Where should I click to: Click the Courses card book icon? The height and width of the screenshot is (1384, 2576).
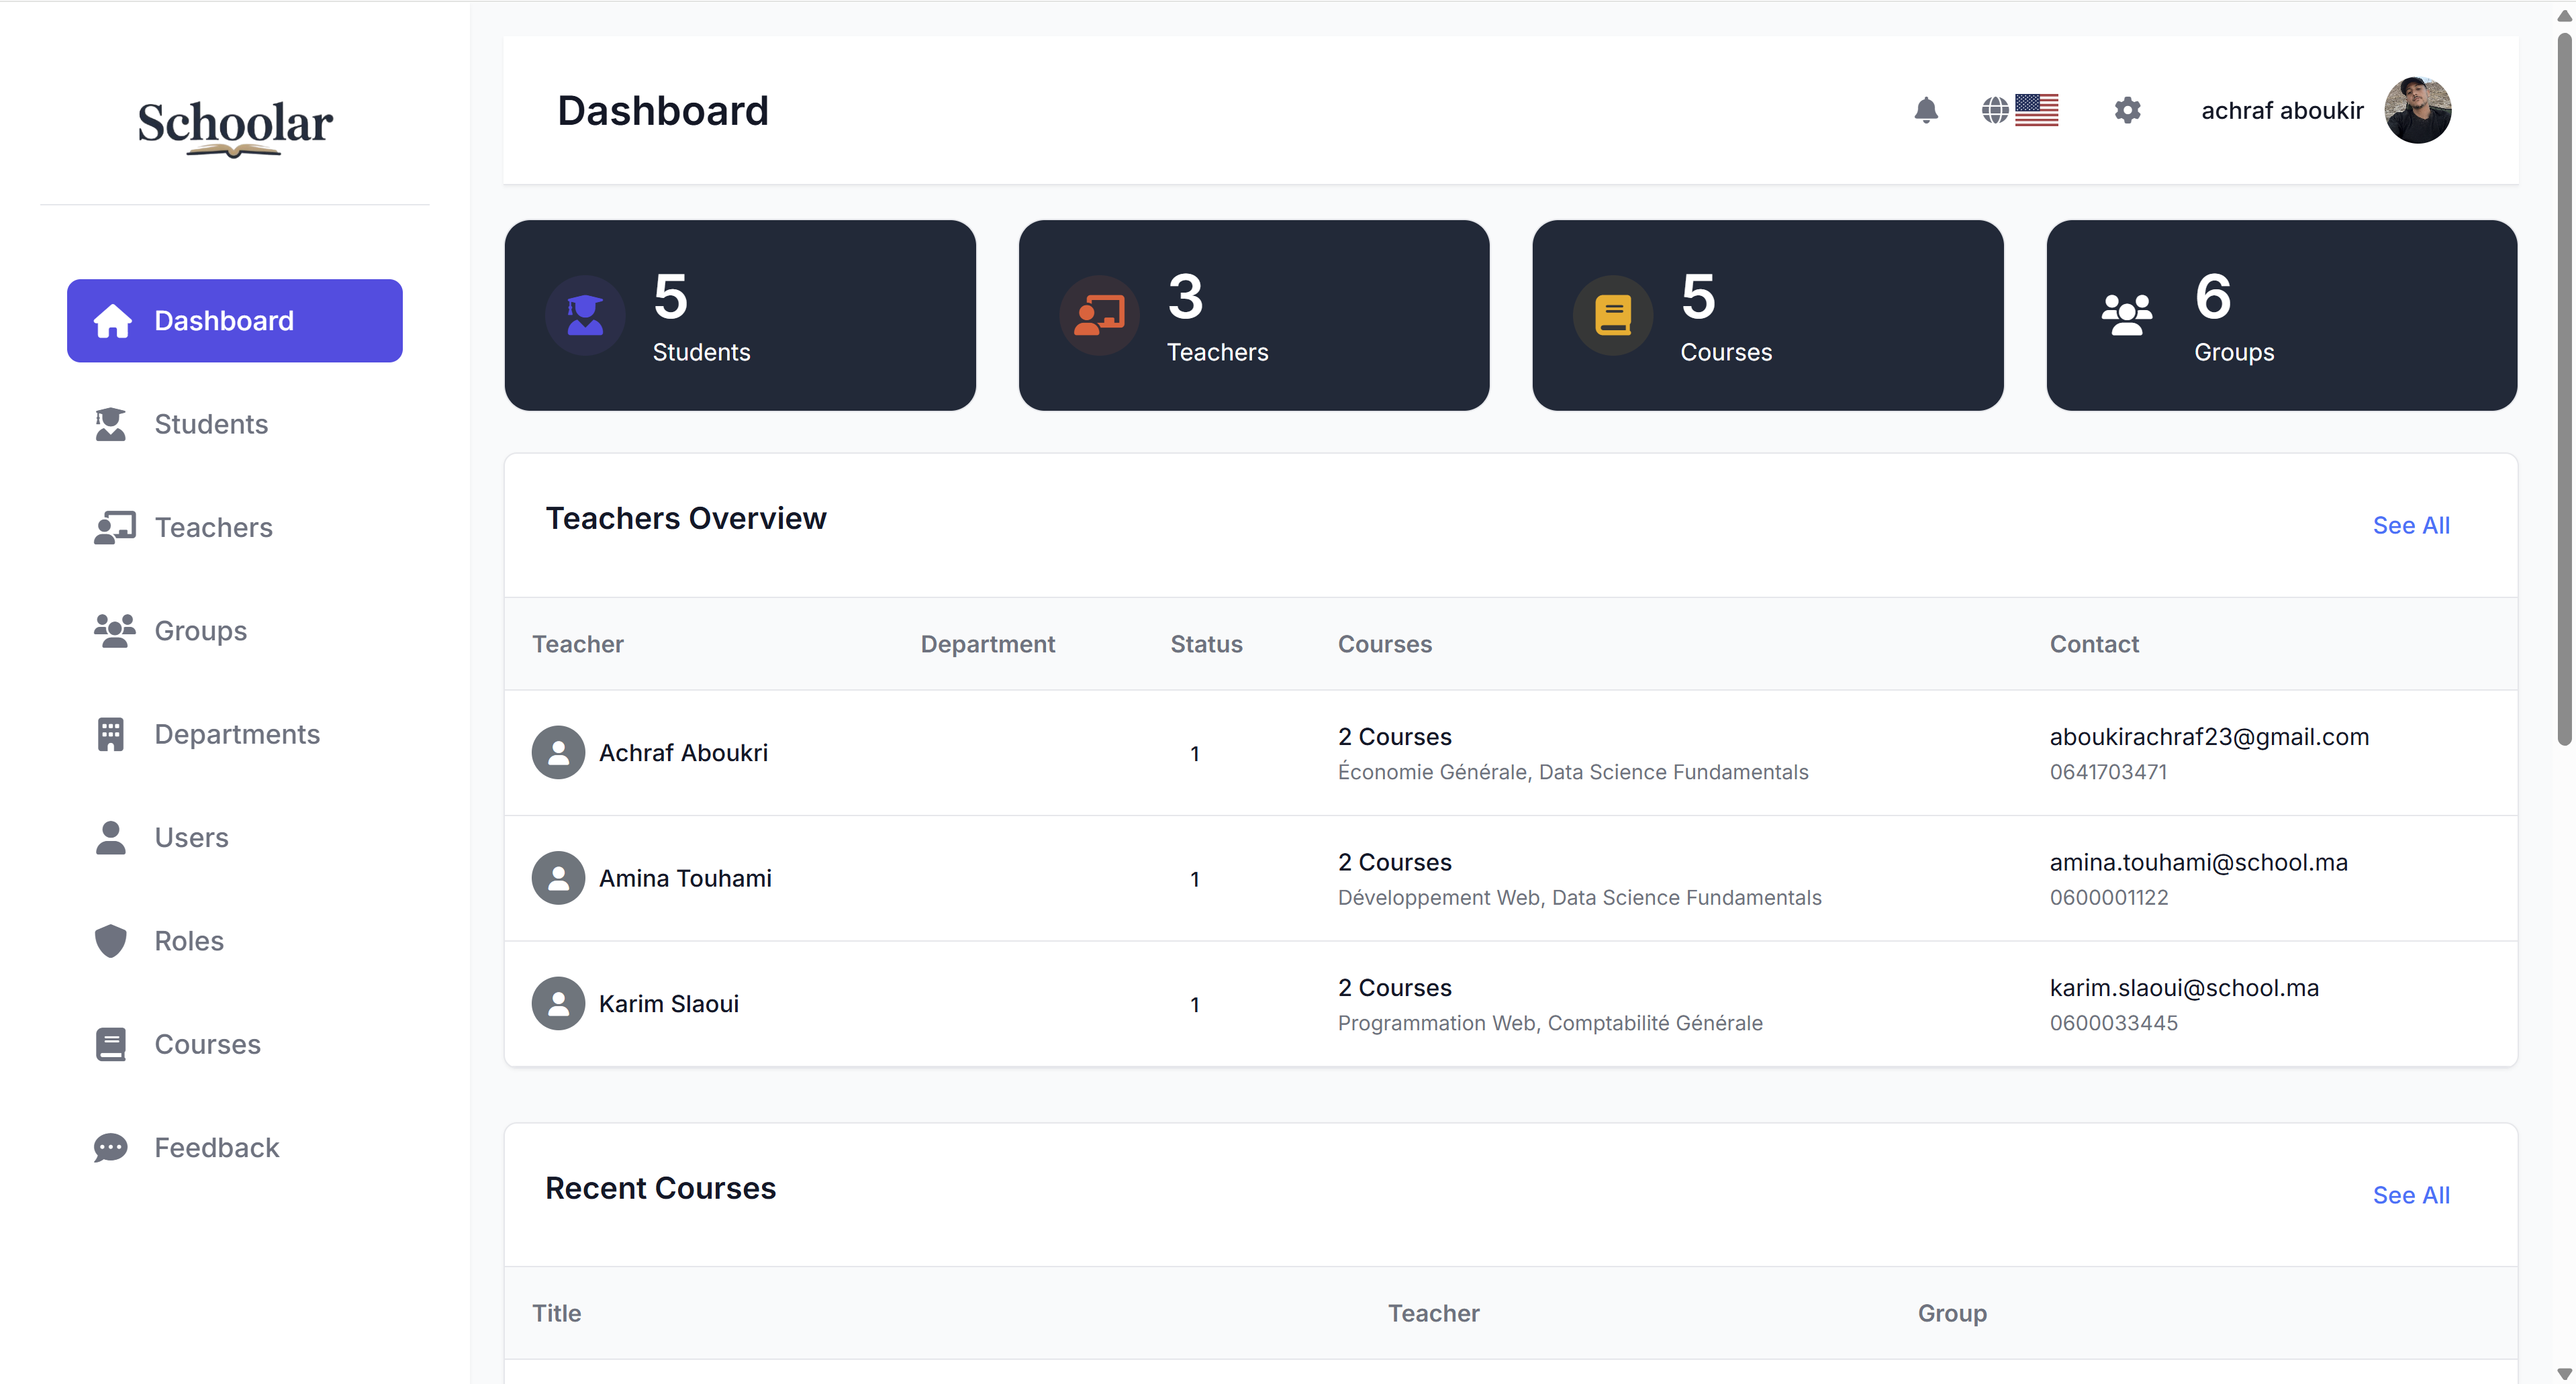tap(1613, 315)
